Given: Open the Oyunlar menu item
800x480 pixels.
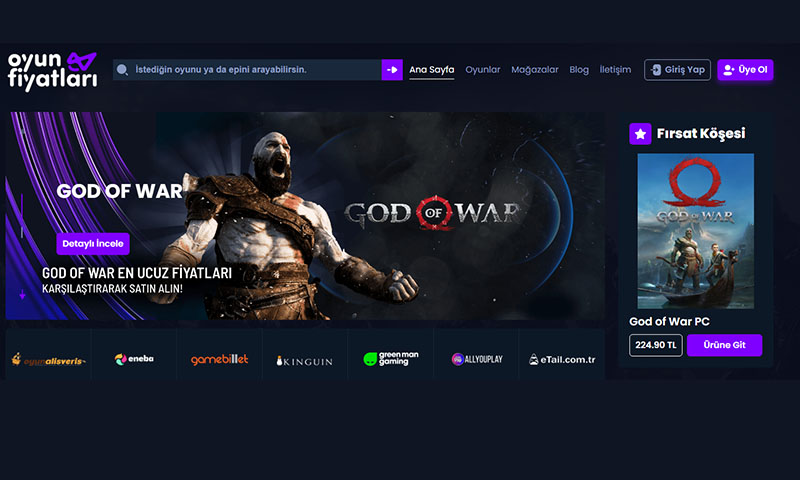Looking at the screenshot, I should pyautogui.click(x=483, y=70).
